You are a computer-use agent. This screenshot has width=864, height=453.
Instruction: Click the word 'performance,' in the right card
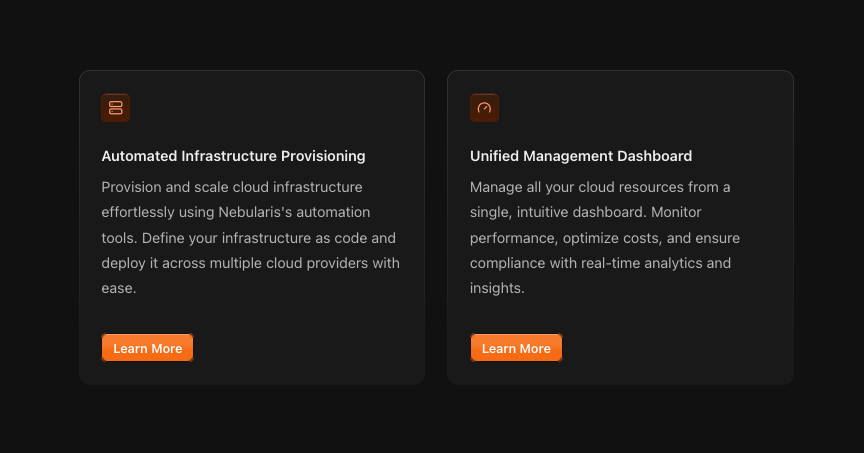[514, 238]
